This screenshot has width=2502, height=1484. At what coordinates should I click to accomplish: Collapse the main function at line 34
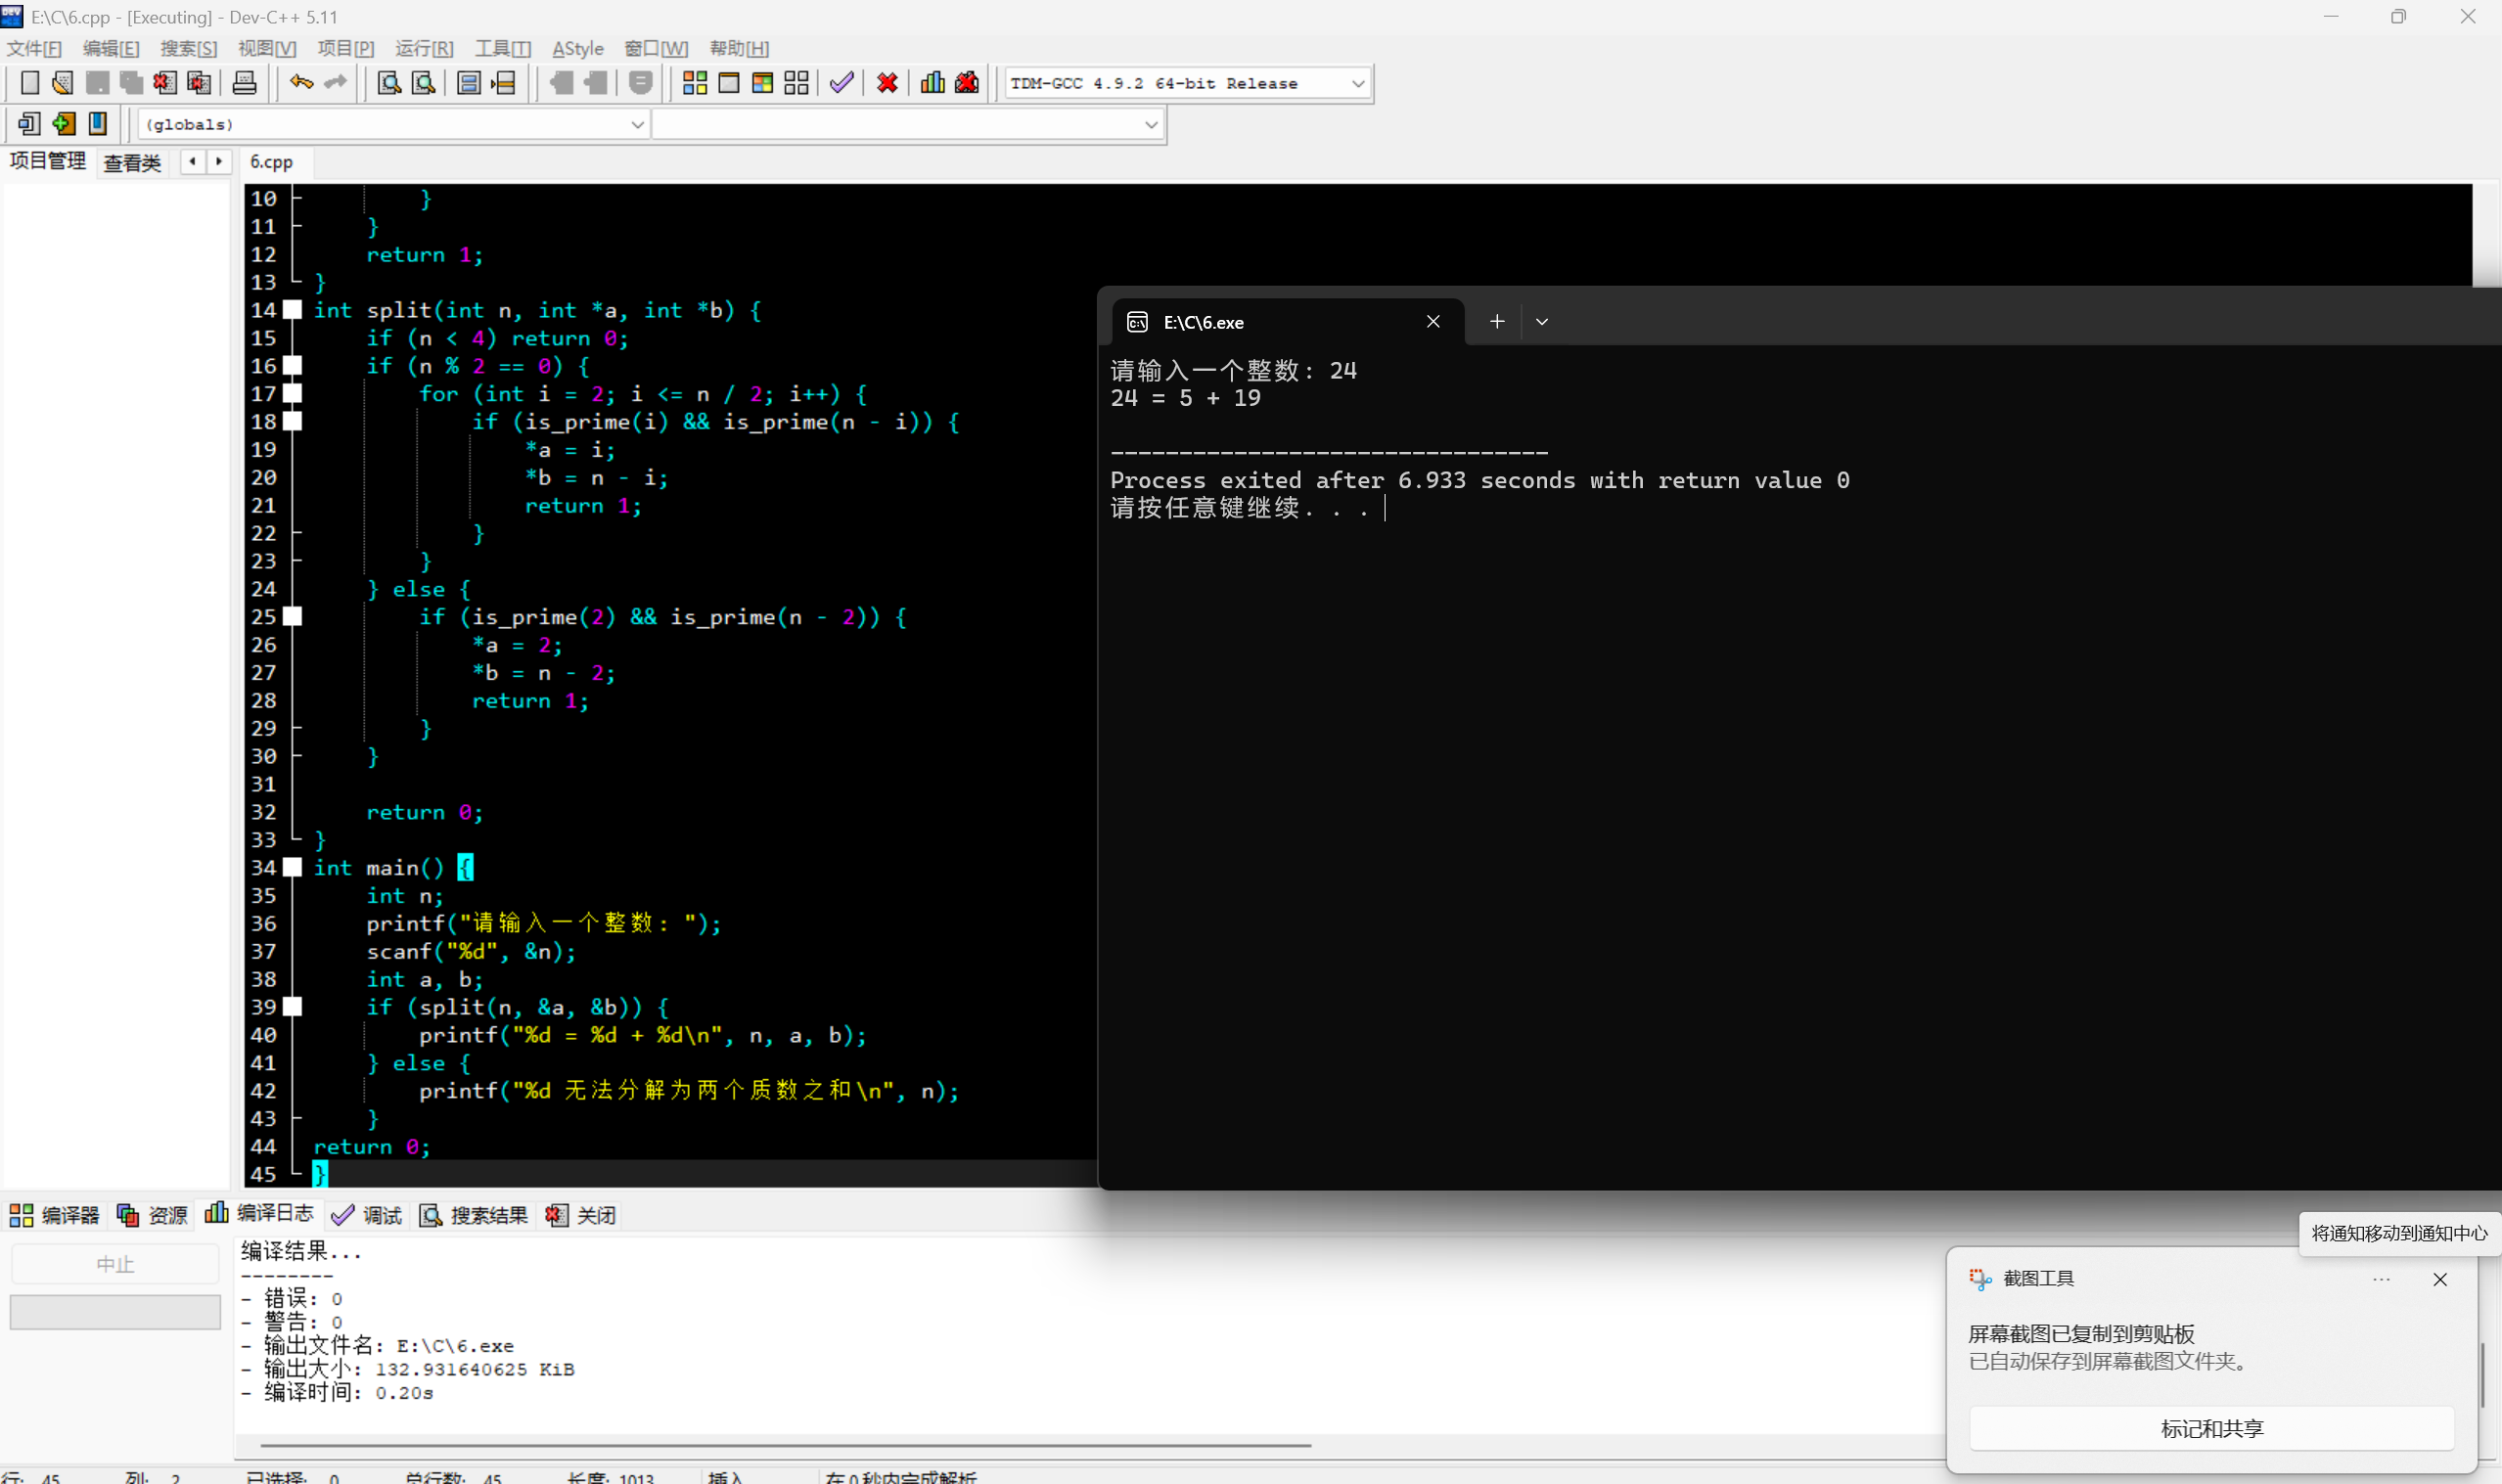click(x=292, y=867)
